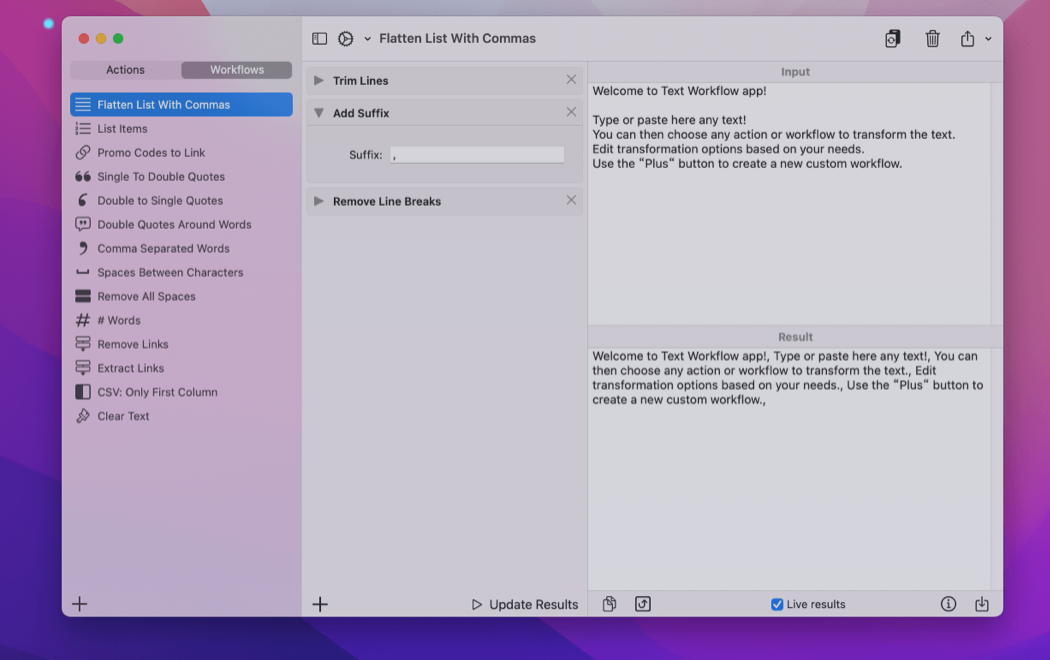Click the copy workflow icon in toolbar
Screen dimensions: 1050x660
pos(892,39)
